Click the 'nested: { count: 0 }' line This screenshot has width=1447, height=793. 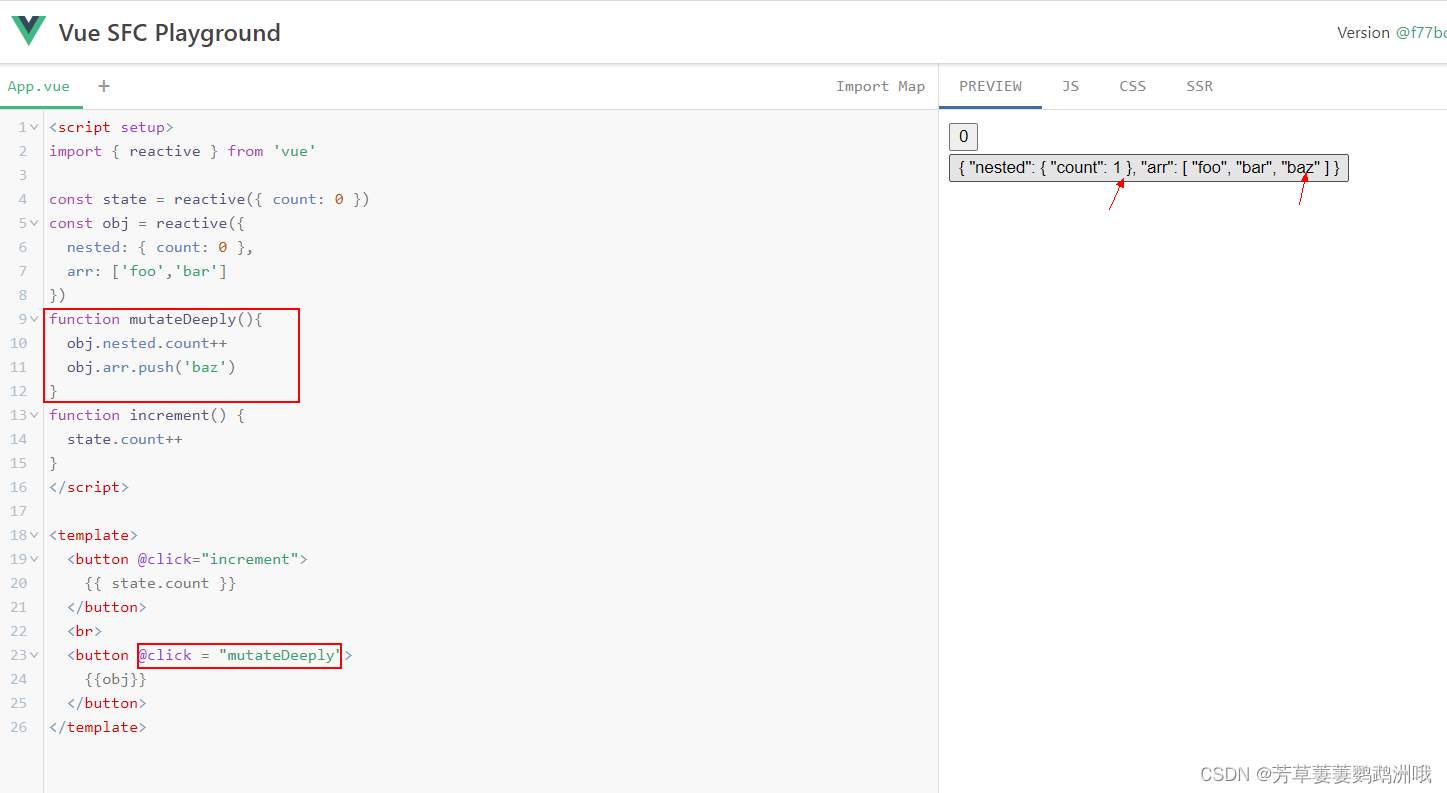point(160,247)
